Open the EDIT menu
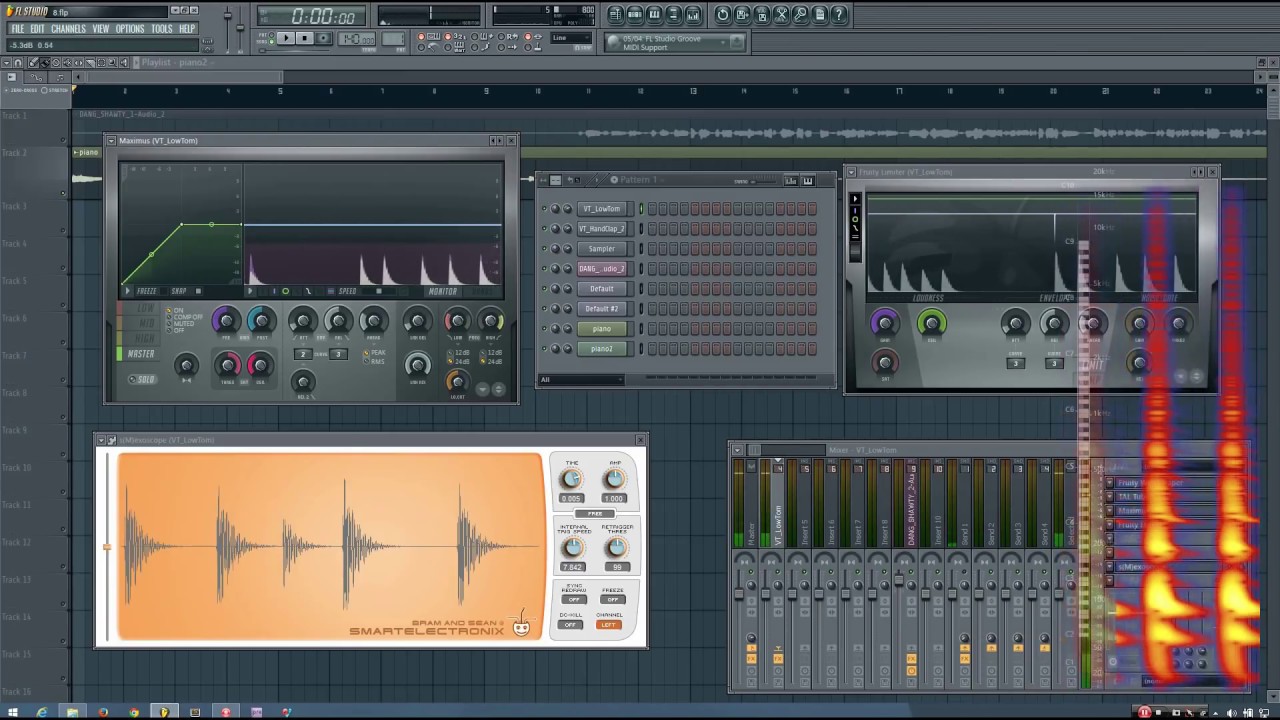 tap(37, 29)
